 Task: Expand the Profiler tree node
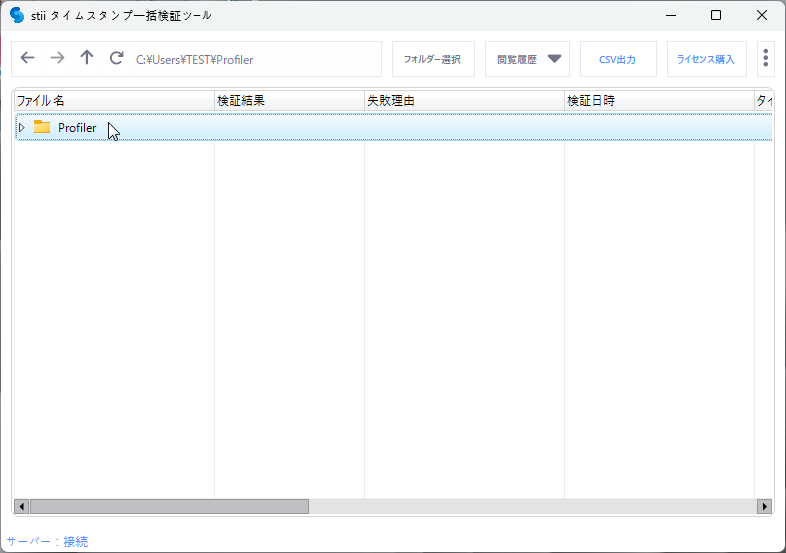[x=22, y=127]
